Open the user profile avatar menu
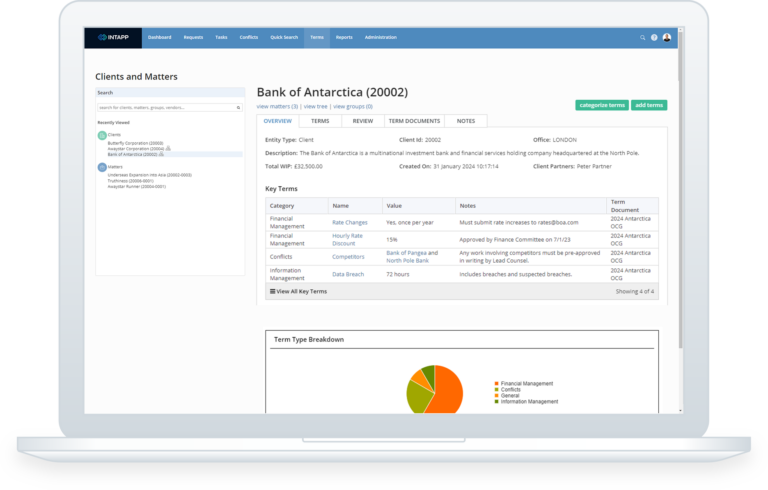 point(667,37)
